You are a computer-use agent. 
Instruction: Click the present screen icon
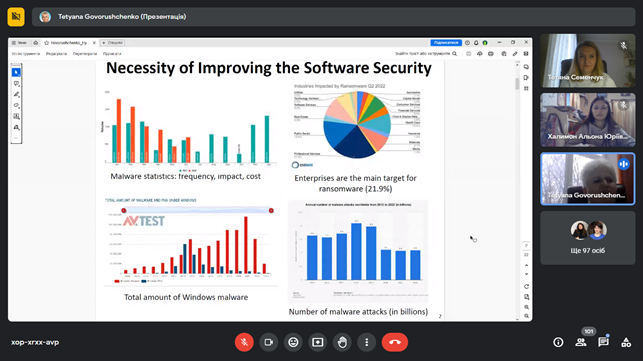coord(318,342)
